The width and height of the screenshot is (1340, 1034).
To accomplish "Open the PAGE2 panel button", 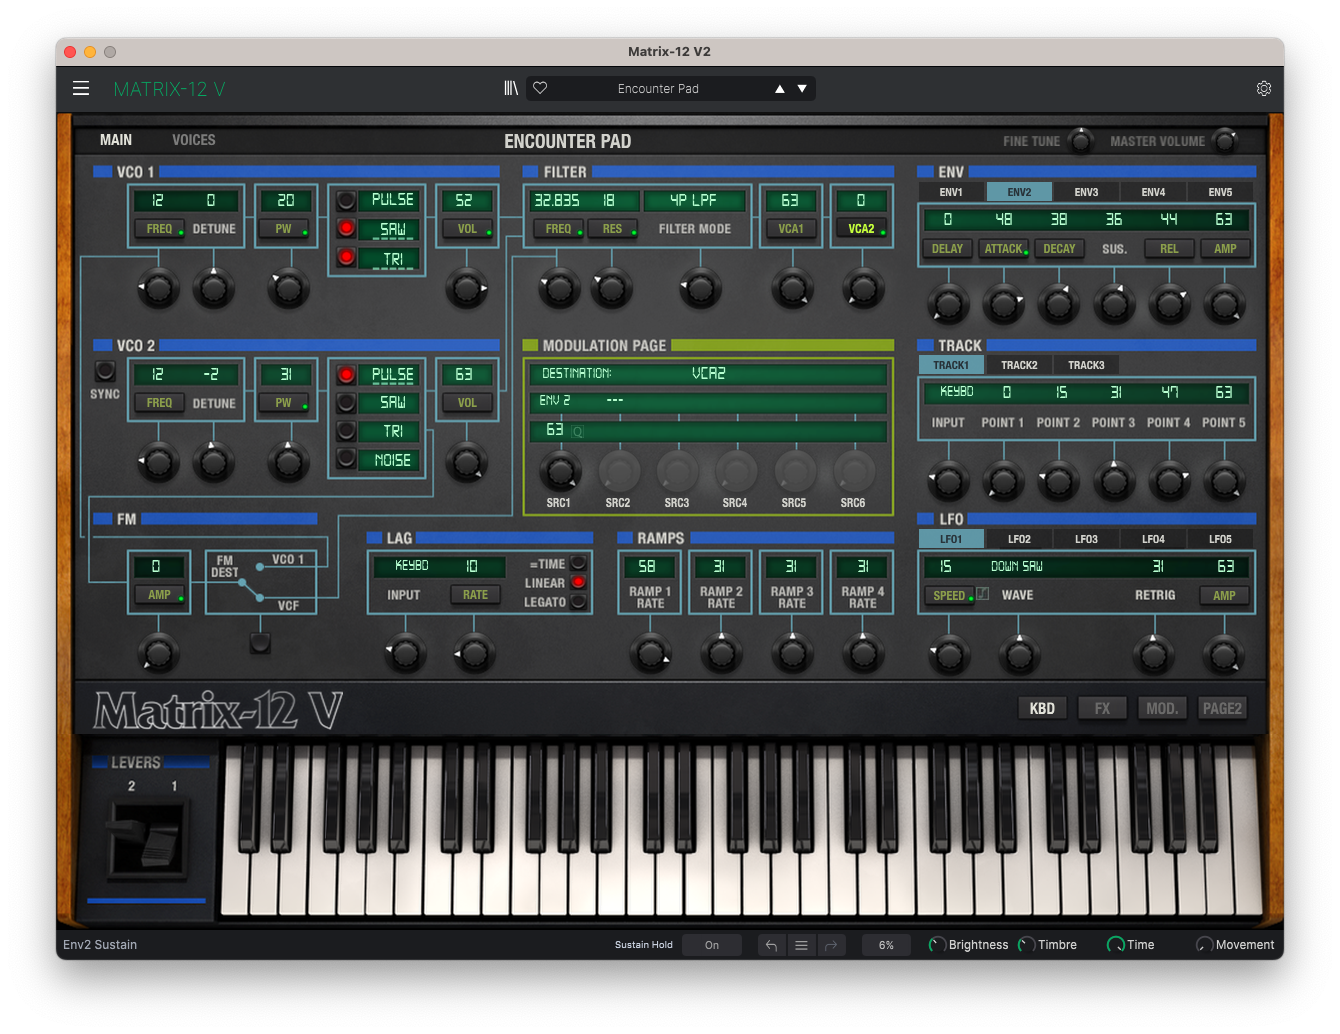I will coord(1222,708).
